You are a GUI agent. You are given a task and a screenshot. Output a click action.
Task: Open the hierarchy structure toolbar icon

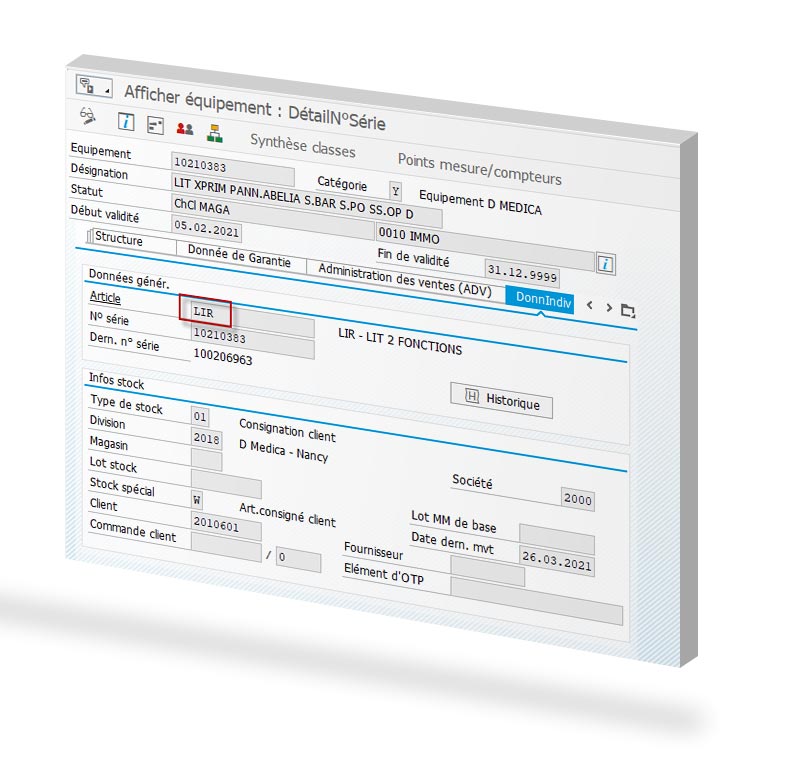click(215, 133)
